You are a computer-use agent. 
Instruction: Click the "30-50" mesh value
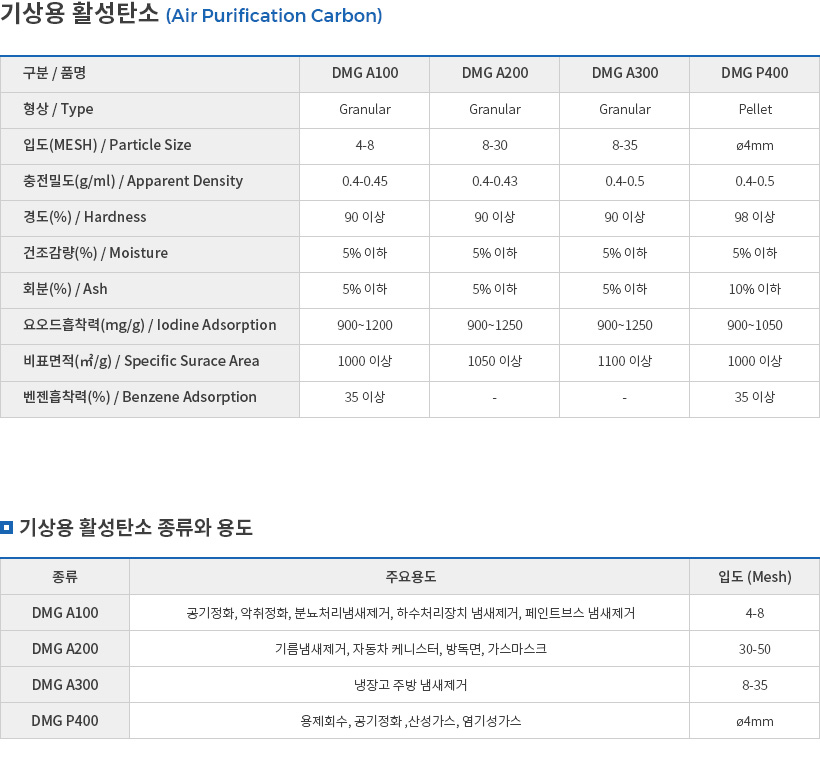point(754,649)
